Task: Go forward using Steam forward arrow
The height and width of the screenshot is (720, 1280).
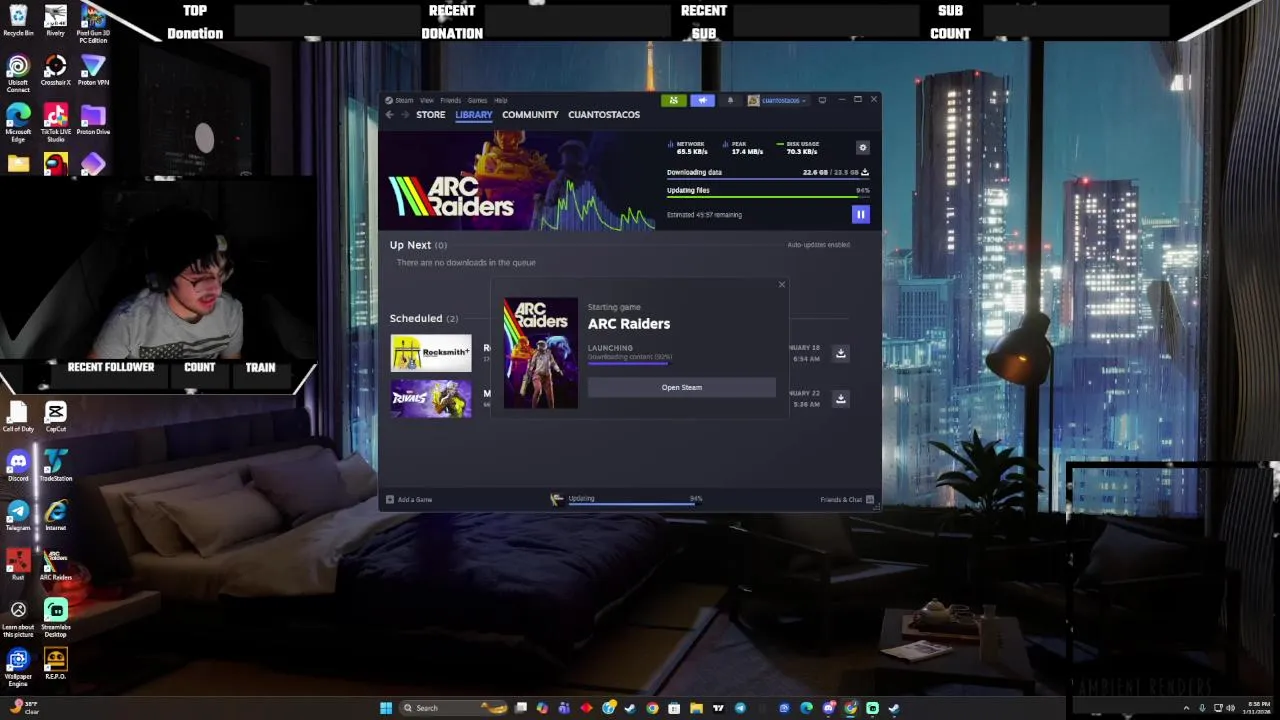Action: click(405, 115)
